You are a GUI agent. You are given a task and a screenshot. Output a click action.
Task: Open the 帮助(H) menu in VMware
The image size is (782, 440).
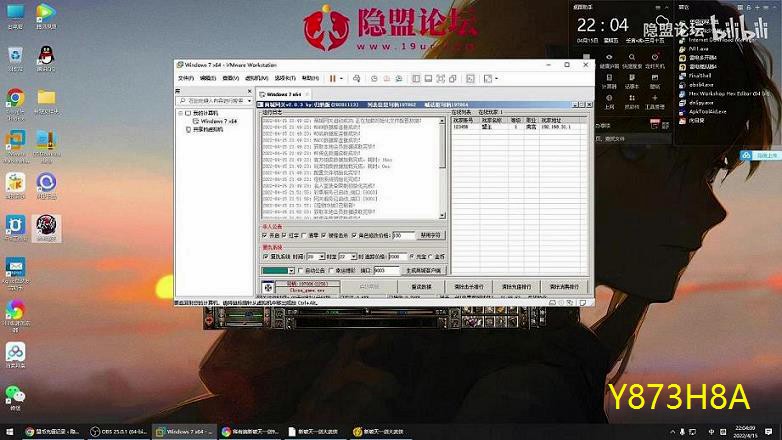pos(310,78)
